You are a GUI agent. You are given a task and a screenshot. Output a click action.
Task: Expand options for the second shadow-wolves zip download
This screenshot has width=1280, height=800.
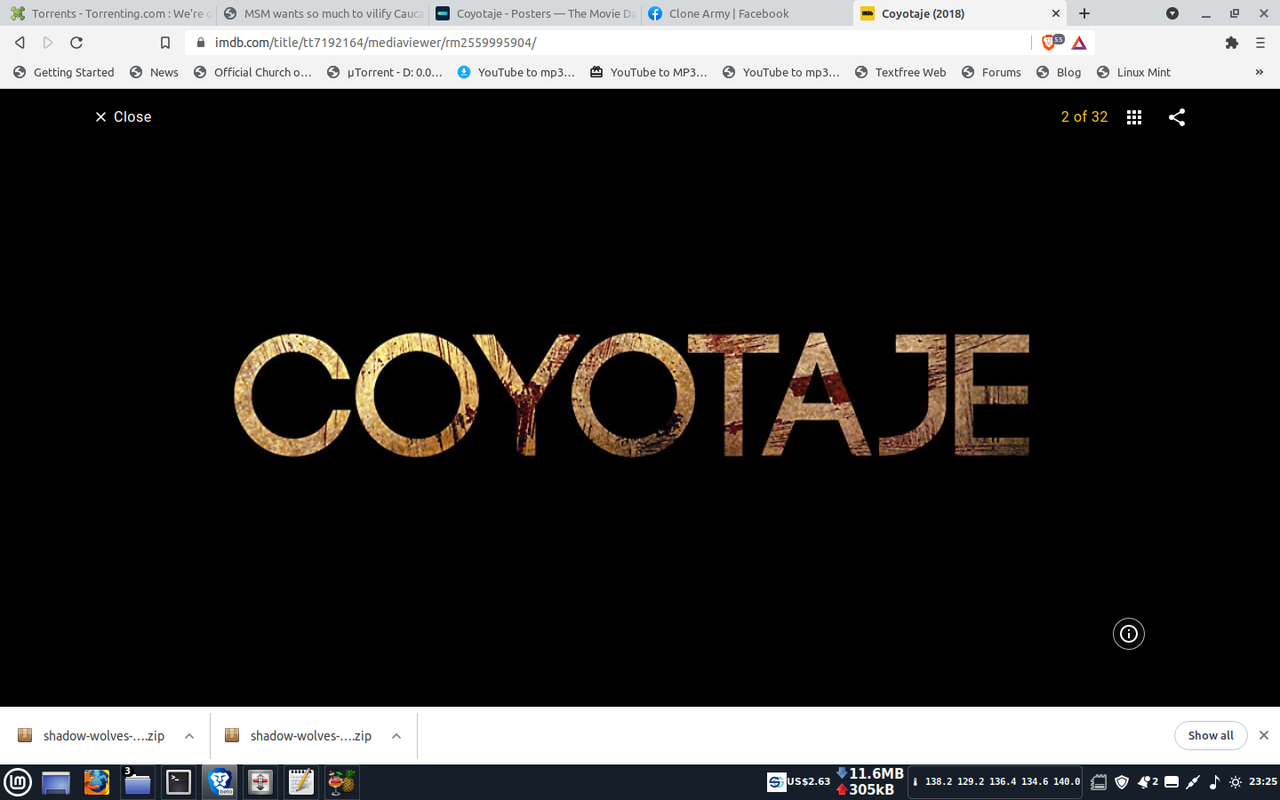(396, 735)
